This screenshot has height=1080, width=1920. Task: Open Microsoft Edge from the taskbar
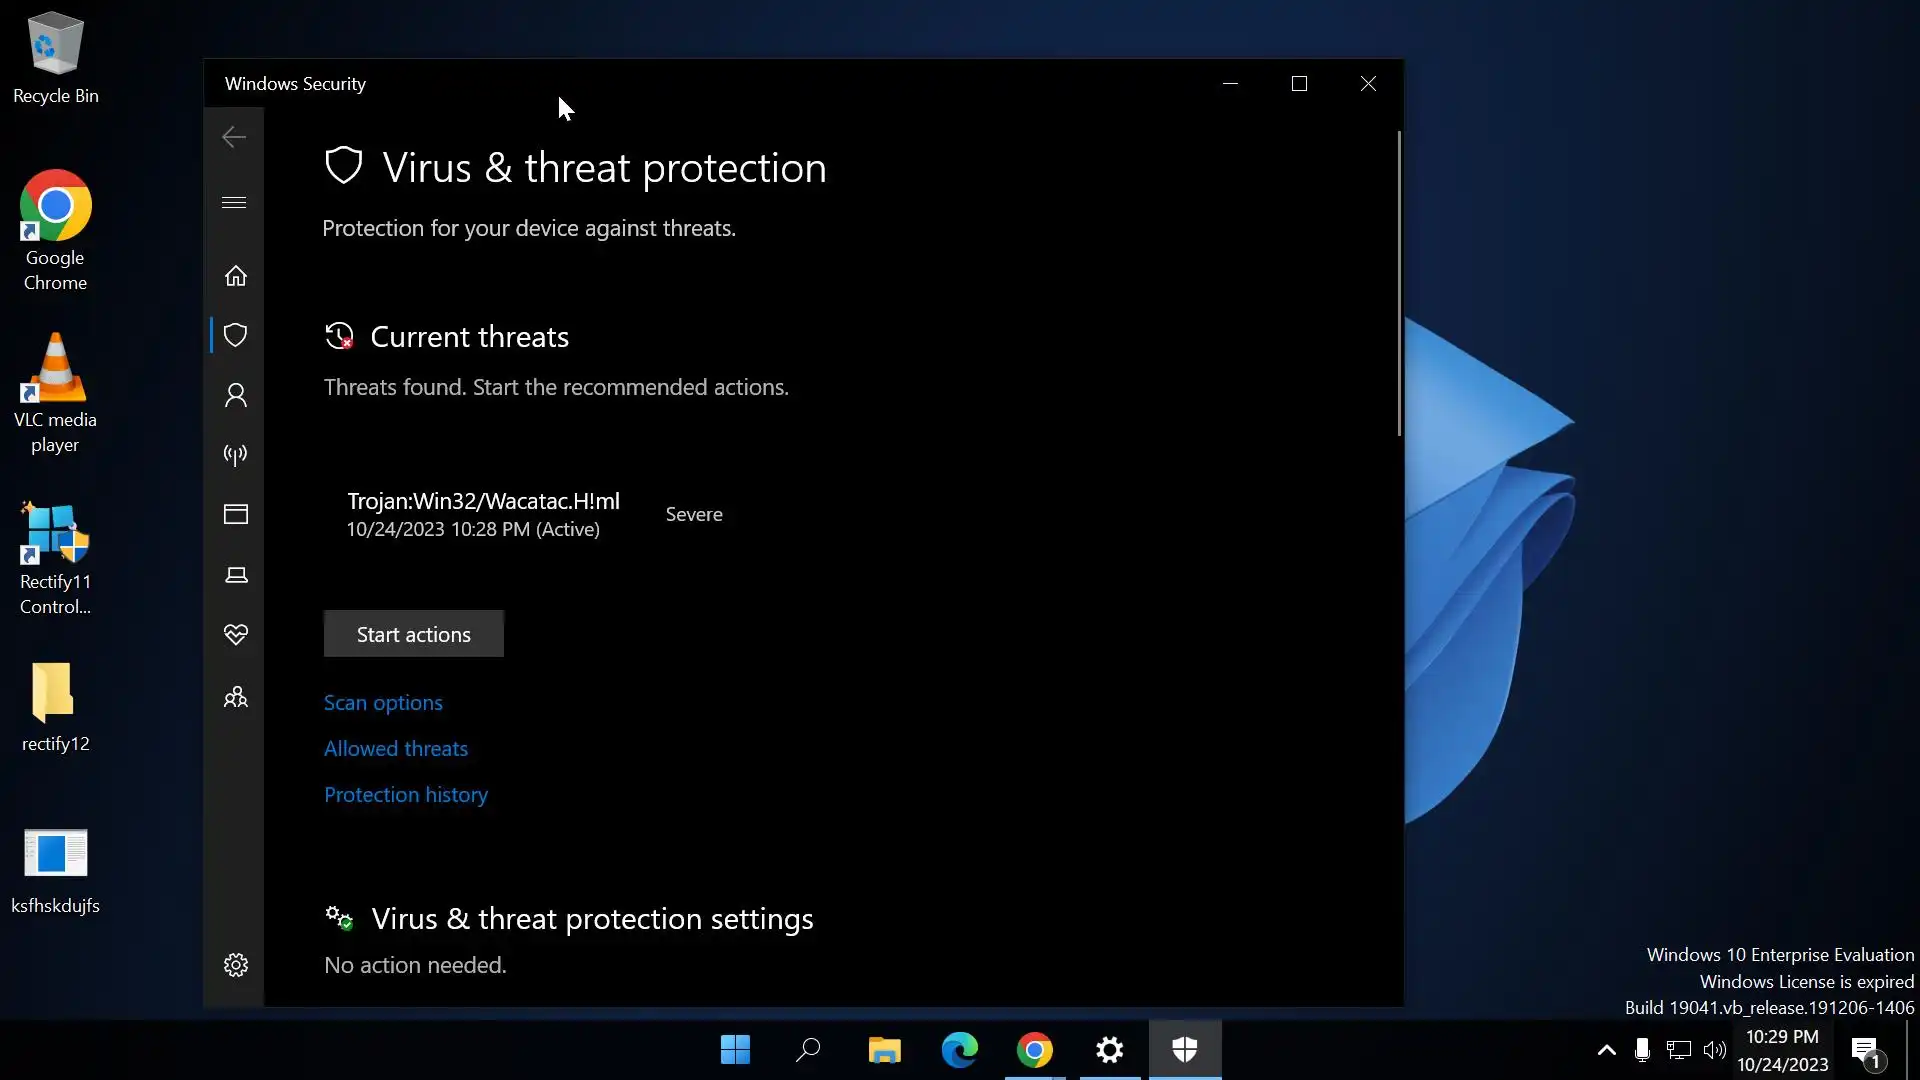coord(959,1050)
